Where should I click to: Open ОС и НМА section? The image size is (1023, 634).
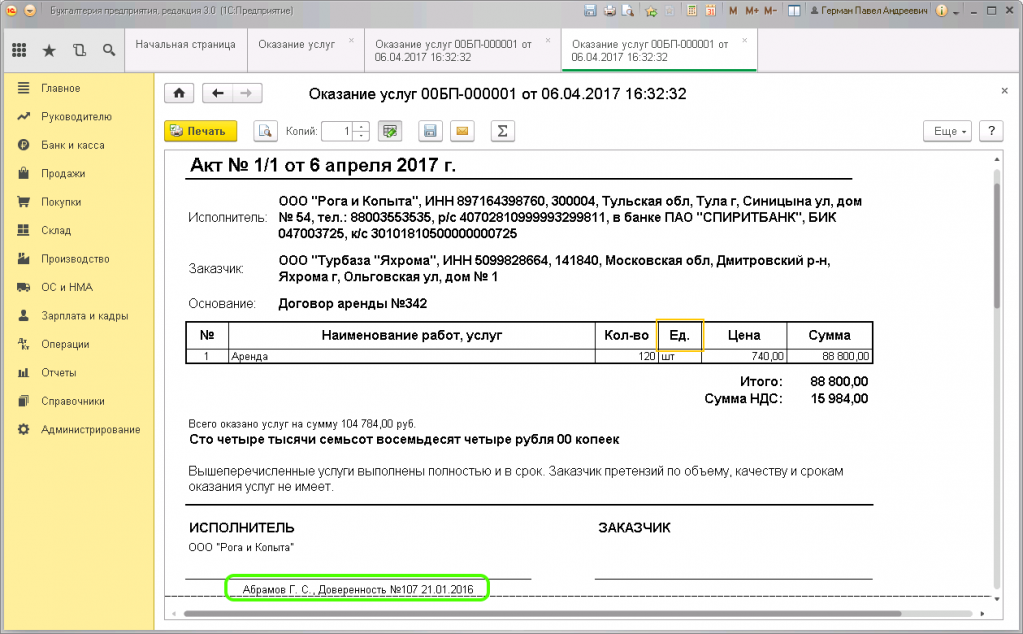coord(67,287)
